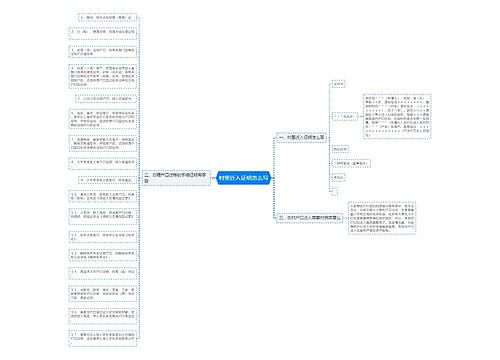
Task: Select branch node 一、村里迁入证明怎么写
Action: click(302, 137)
